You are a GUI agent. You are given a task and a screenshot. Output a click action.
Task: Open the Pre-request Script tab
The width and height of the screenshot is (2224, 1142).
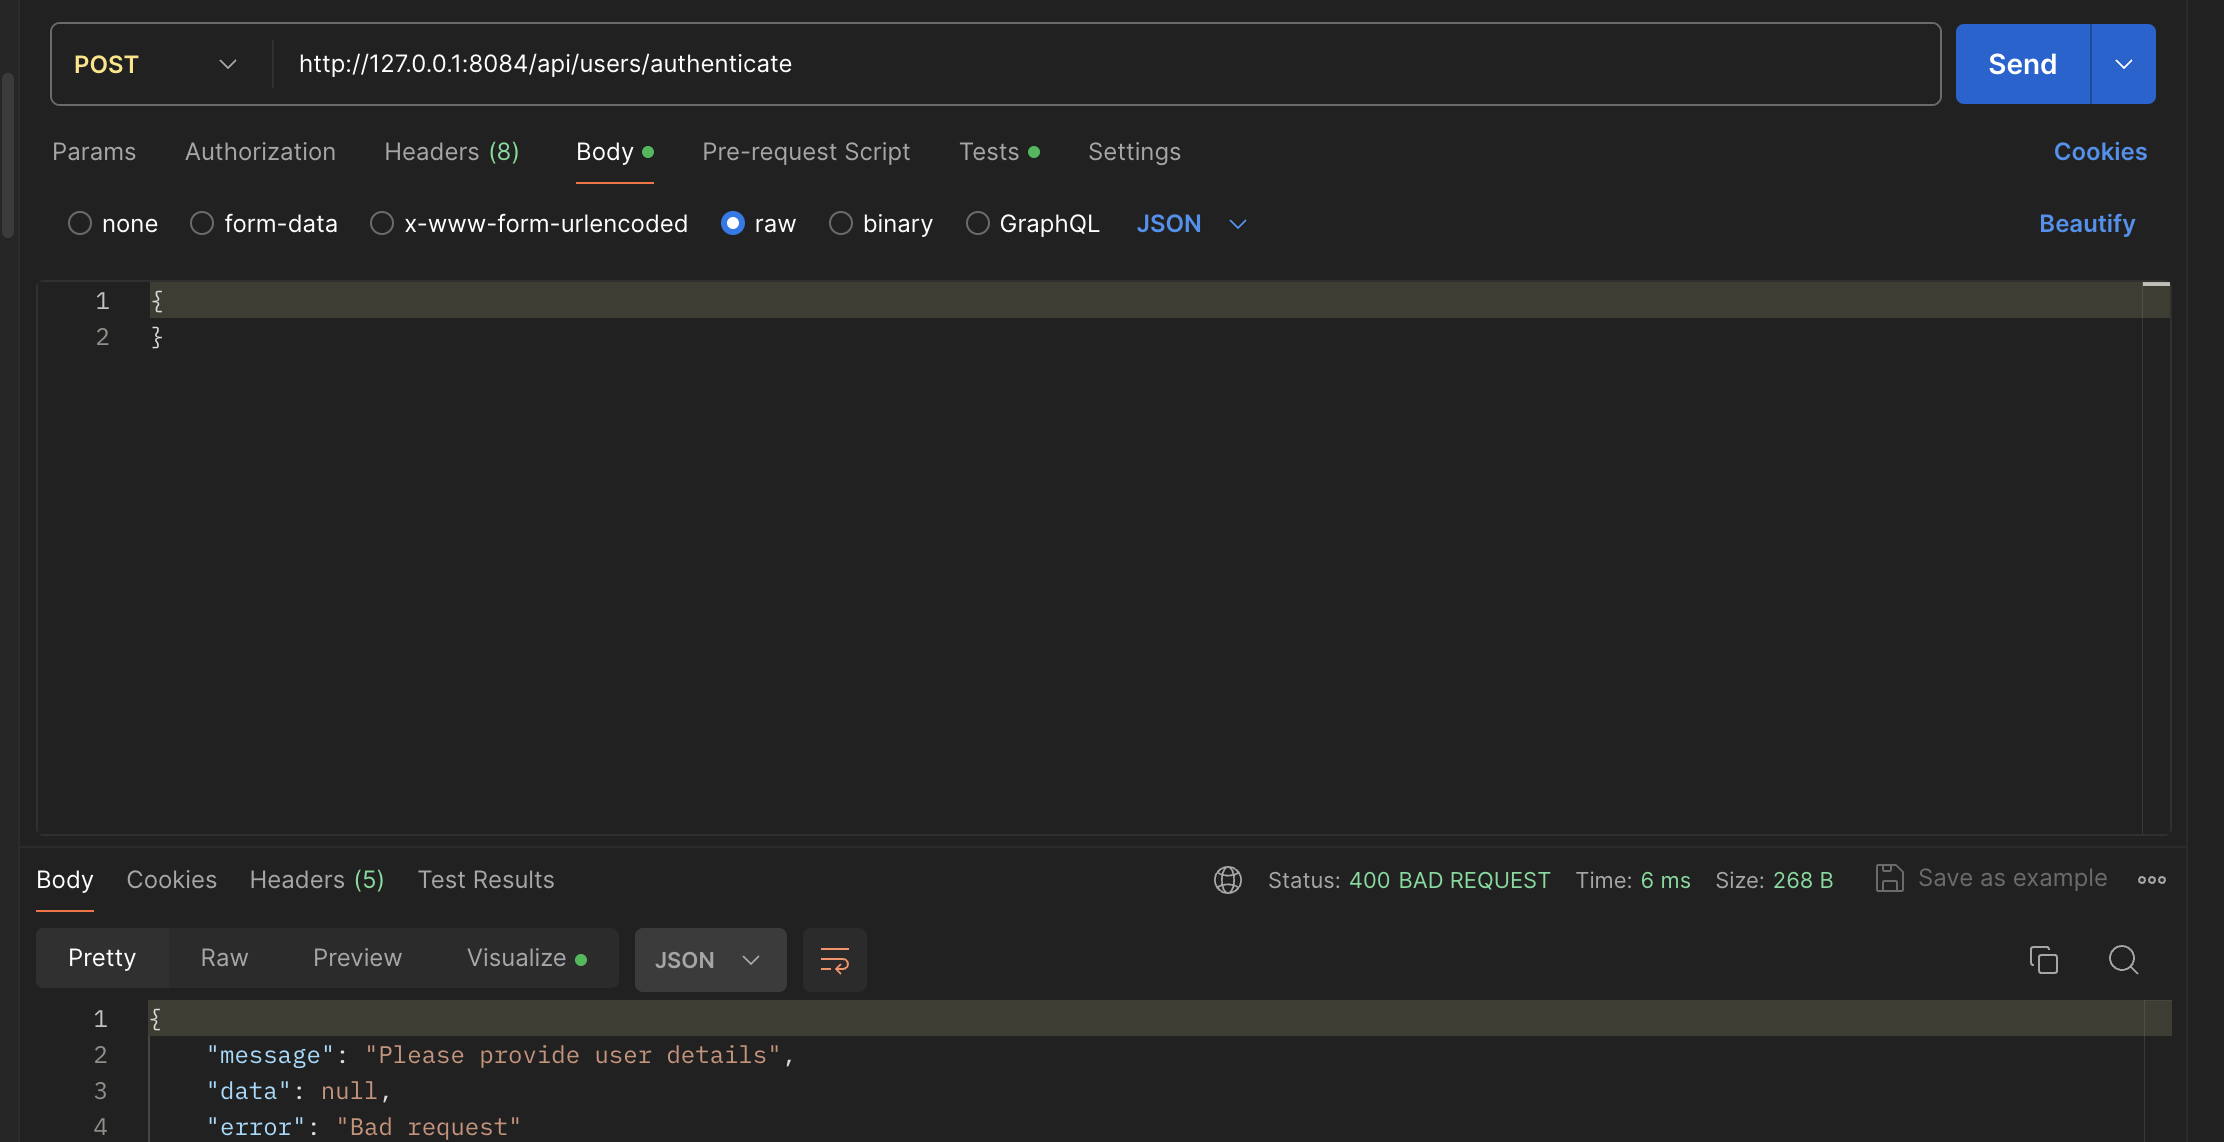pos(806,152)
